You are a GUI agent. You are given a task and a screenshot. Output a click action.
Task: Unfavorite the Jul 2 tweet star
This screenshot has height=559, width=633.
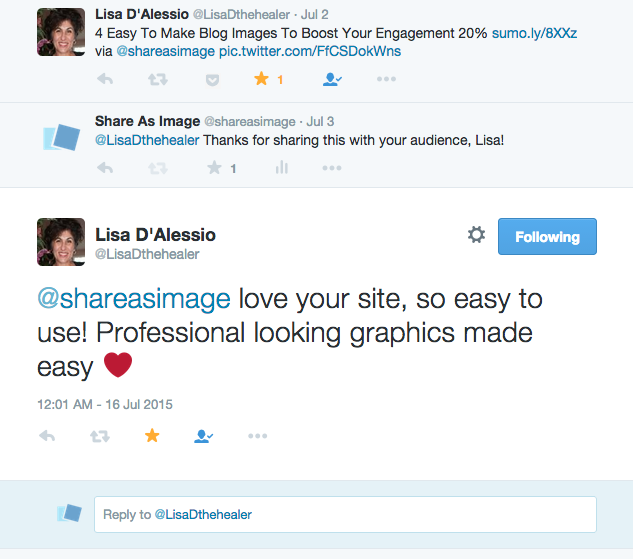(x=261, y=78)
